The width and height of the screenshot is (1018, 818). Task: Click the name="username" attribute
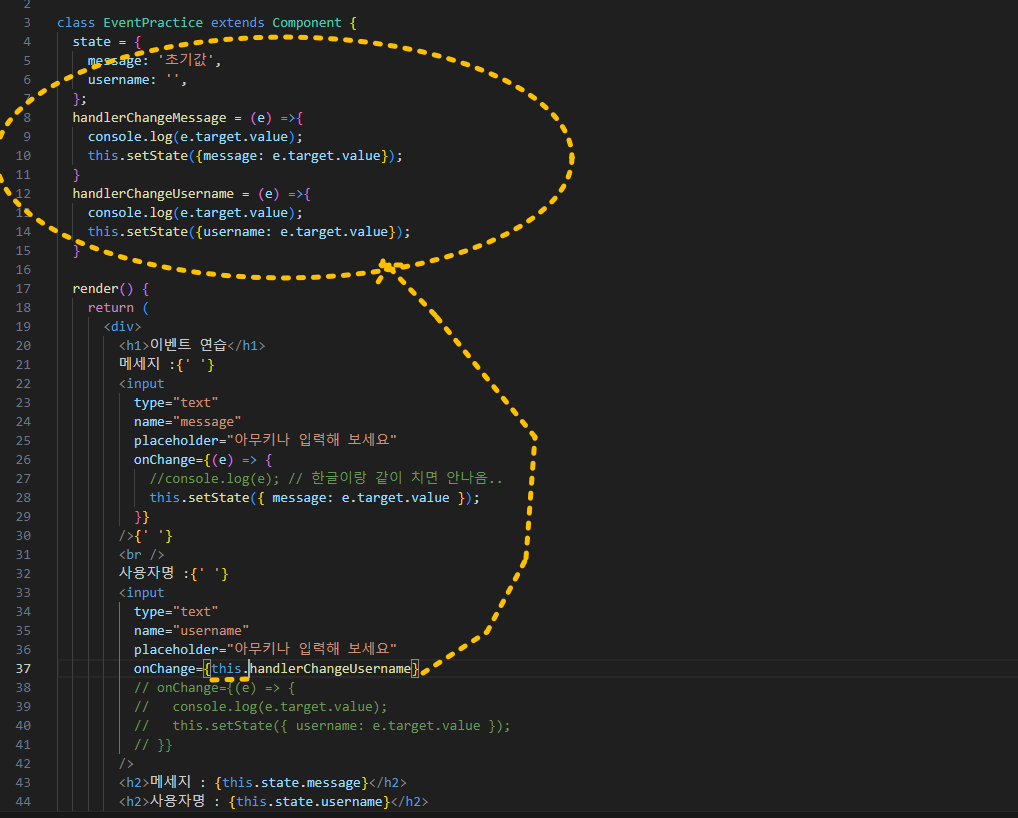coord(192,631)
